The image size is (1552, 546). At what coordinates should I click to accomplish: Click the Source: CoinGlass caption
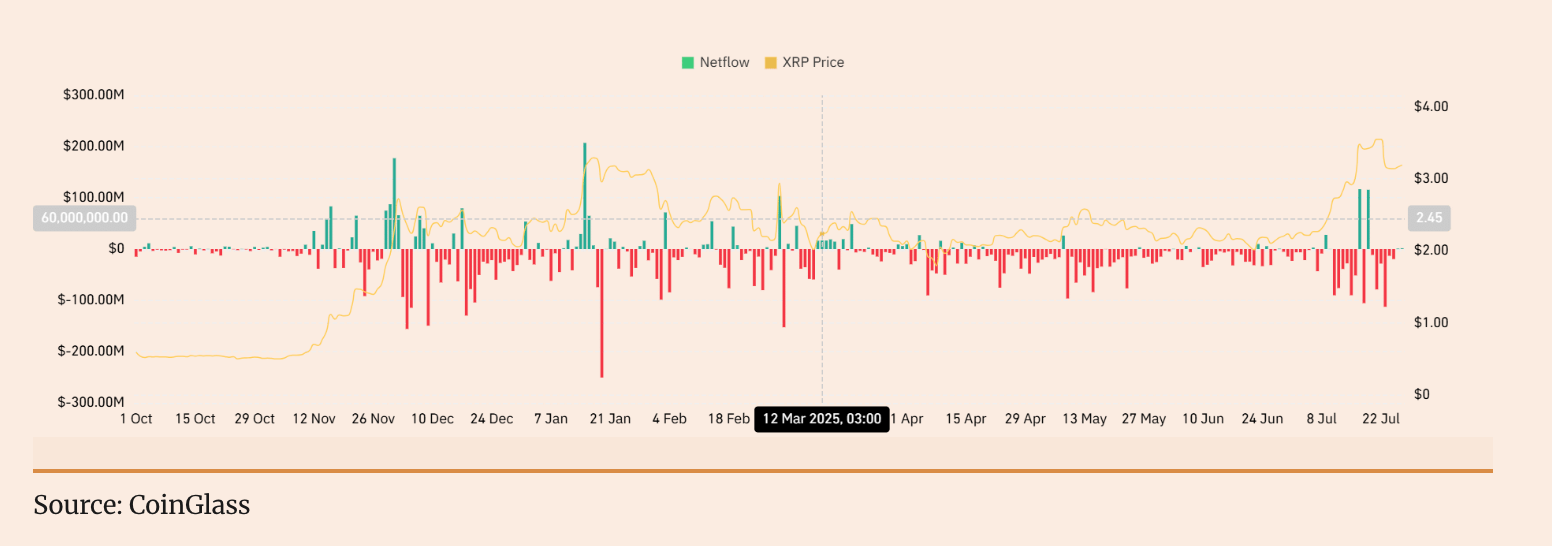pyautogui.click(x=141, y=505)
